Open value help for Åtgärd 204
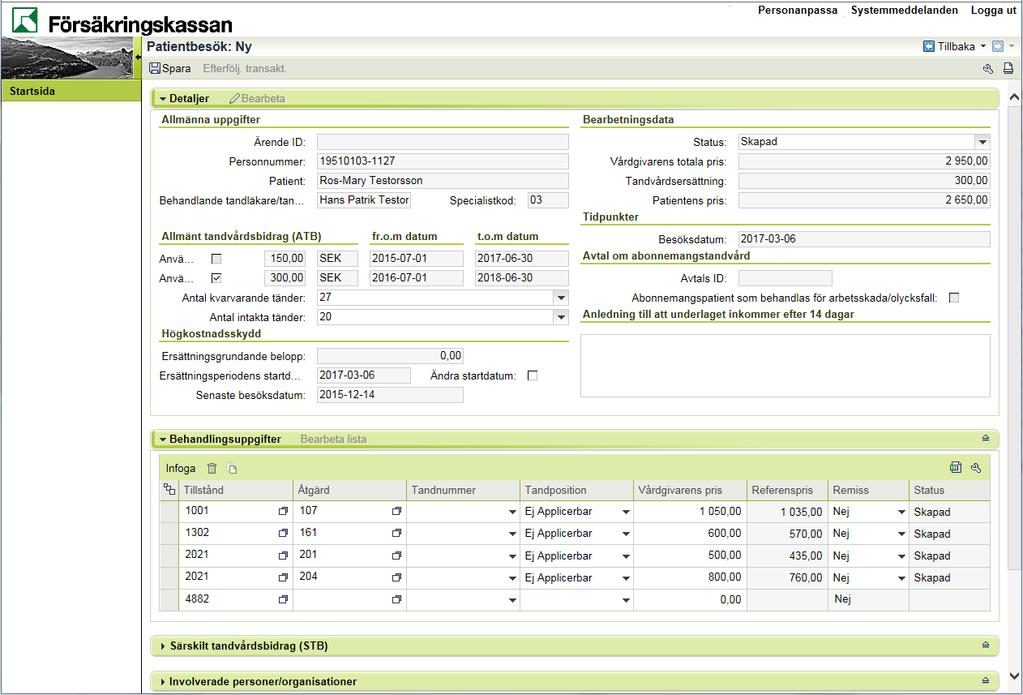Screen dimensions: 1023x695 (397, 578)
